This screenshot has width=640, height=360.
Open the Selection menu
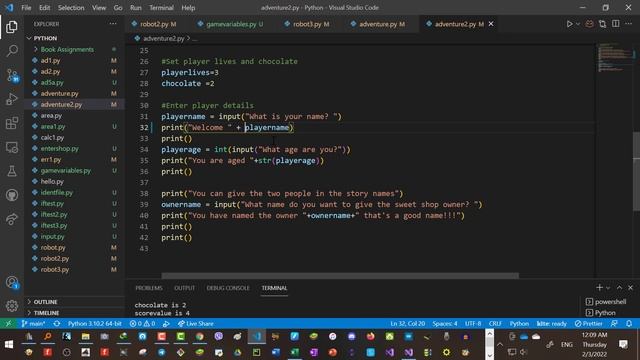pyautogui.click(x=71, y=8)
